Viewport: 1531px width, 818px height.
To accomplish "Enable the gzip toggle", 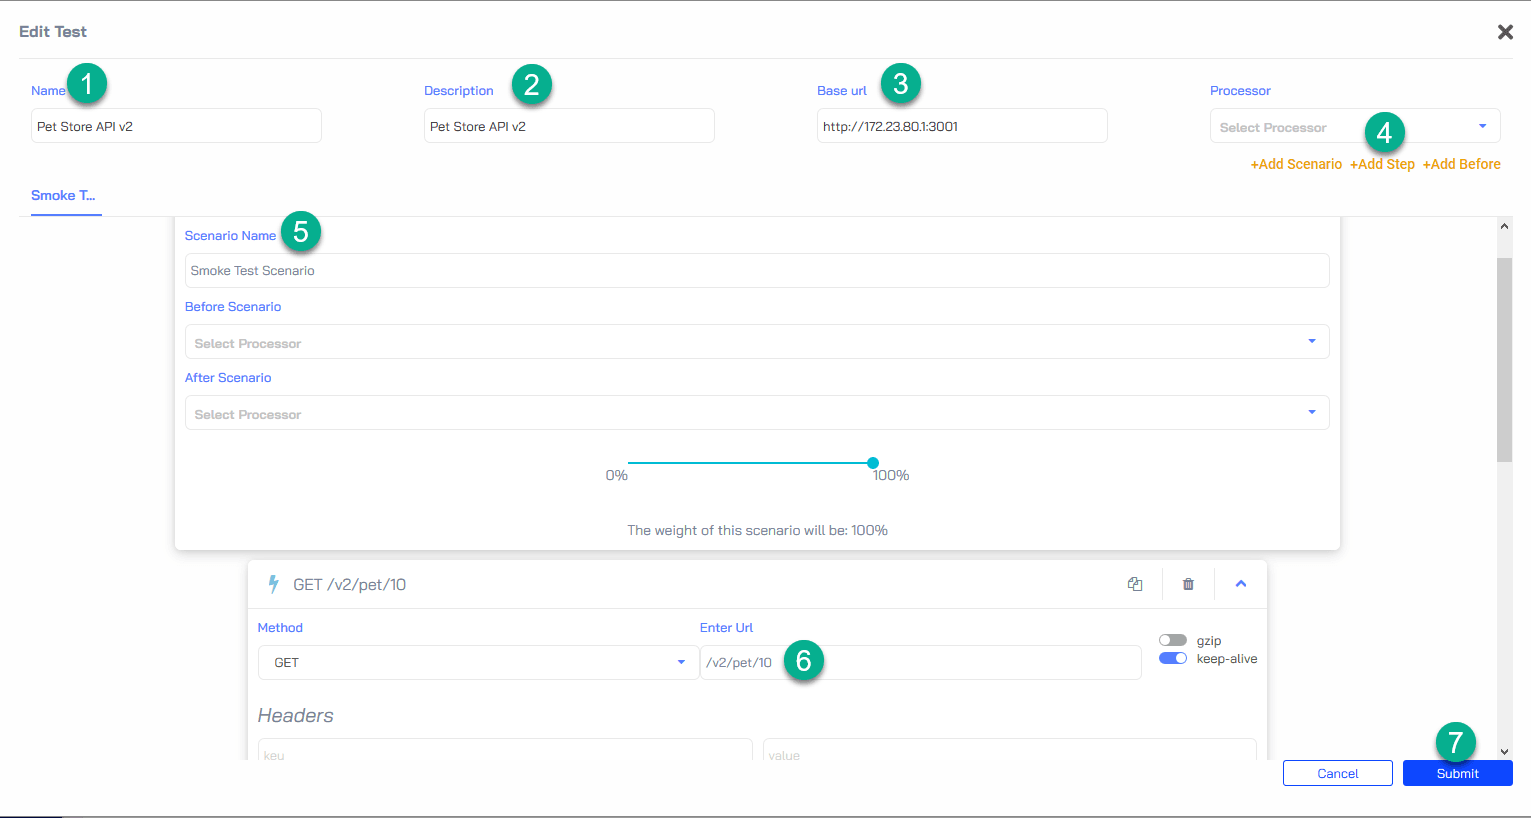I will (1173, 640).
